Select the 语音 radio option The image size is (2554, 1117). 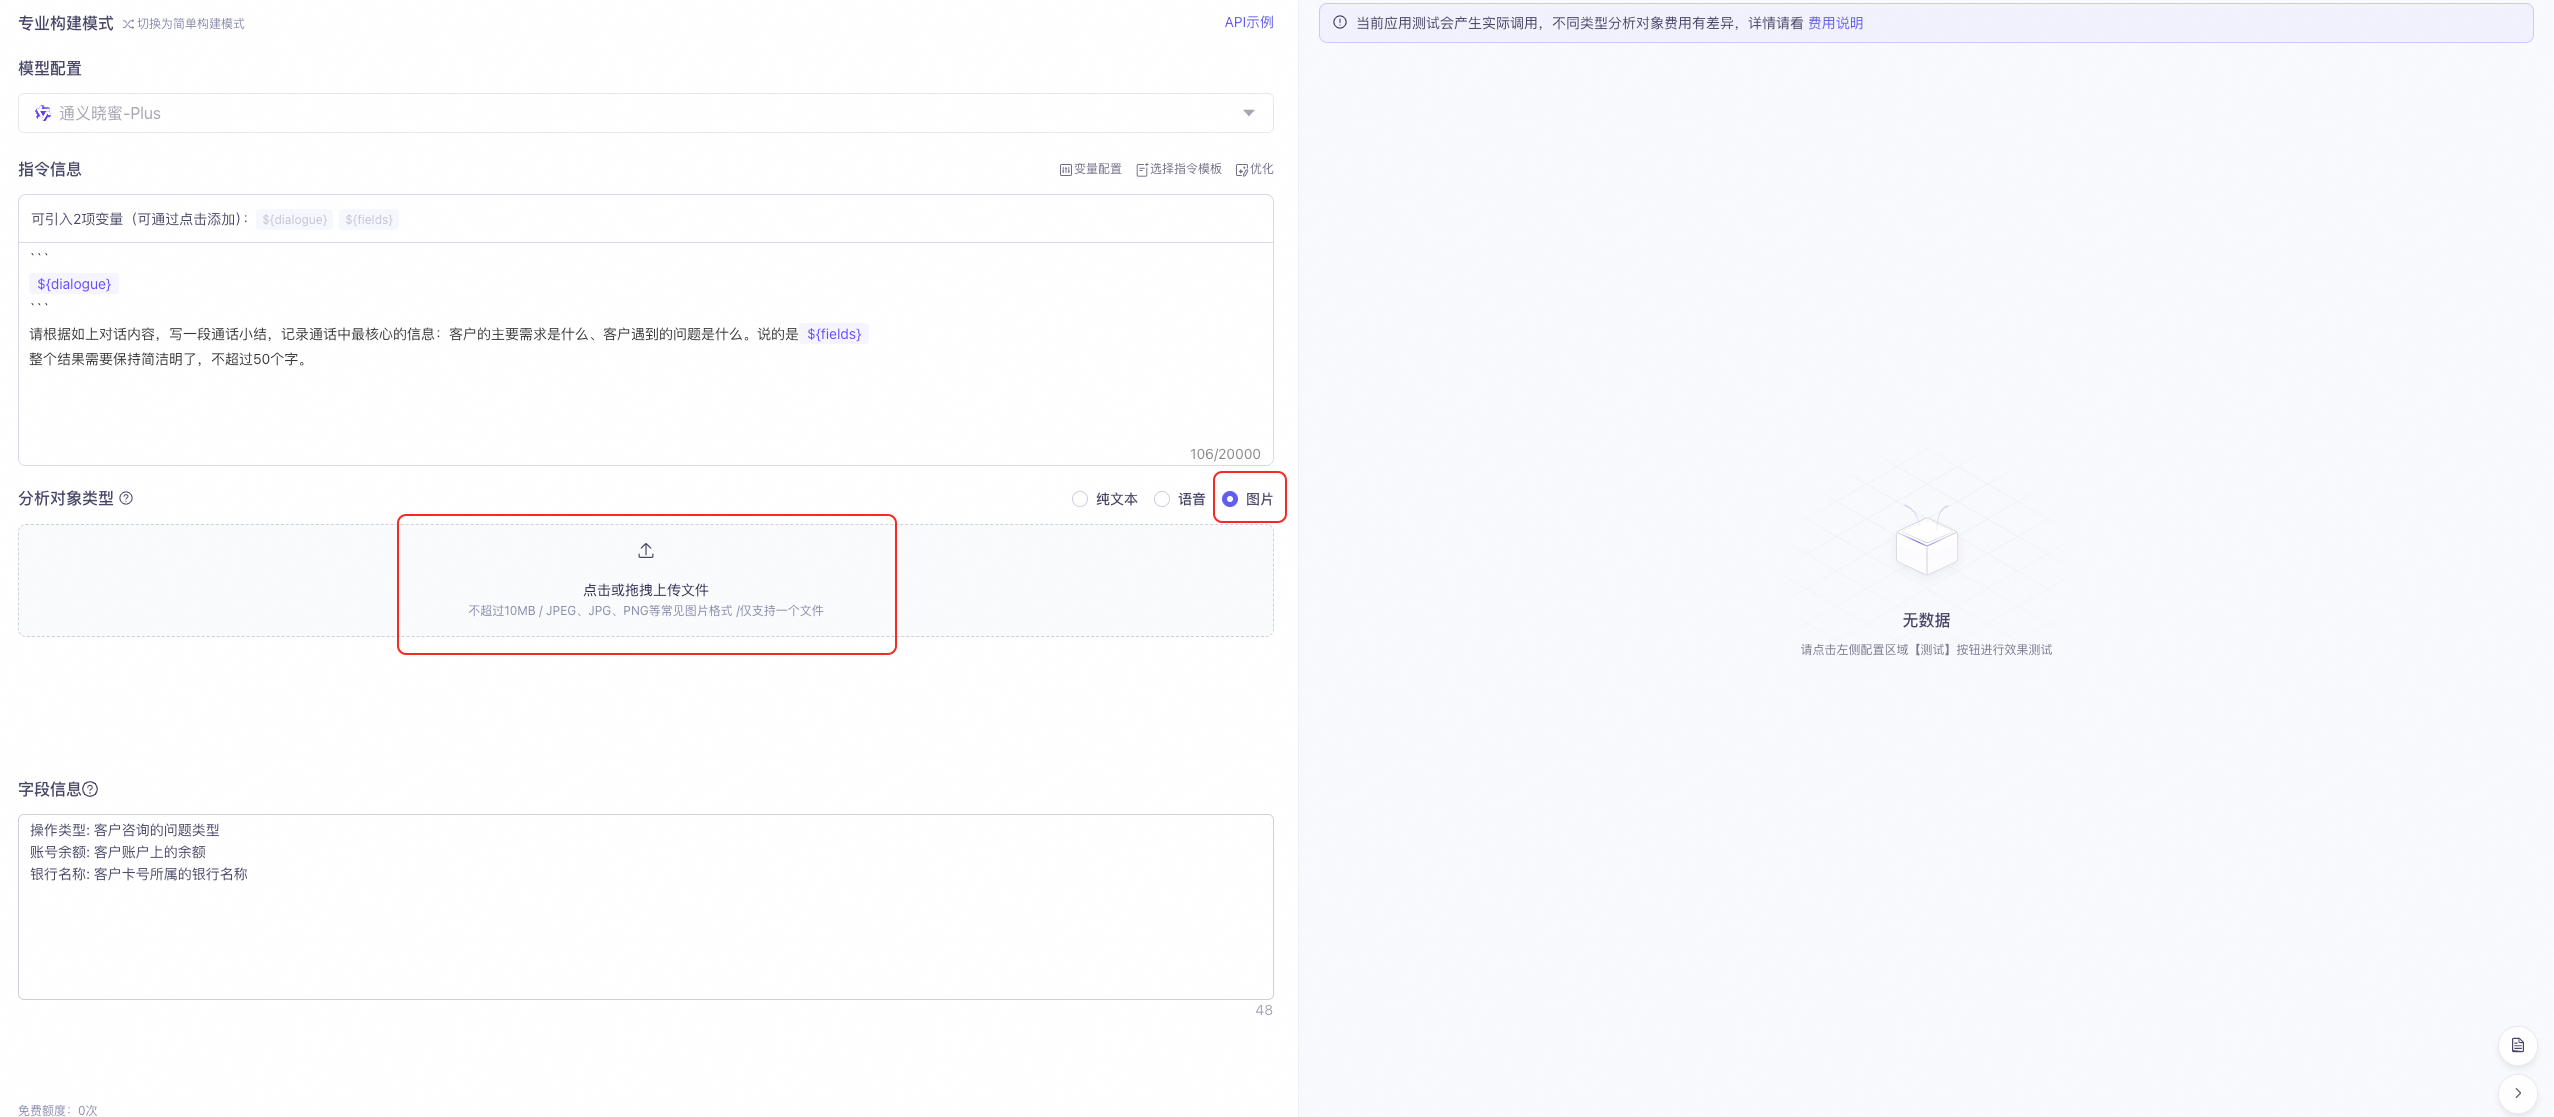1180,499
